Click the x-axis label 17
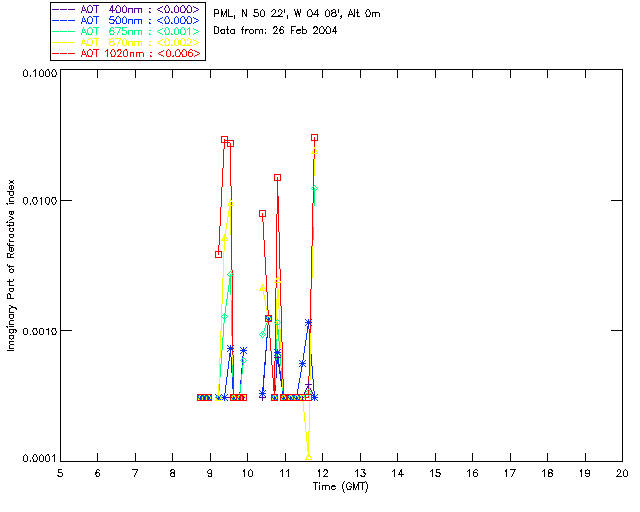Screen dimensions: 640x512 click(x=510, y=473)
